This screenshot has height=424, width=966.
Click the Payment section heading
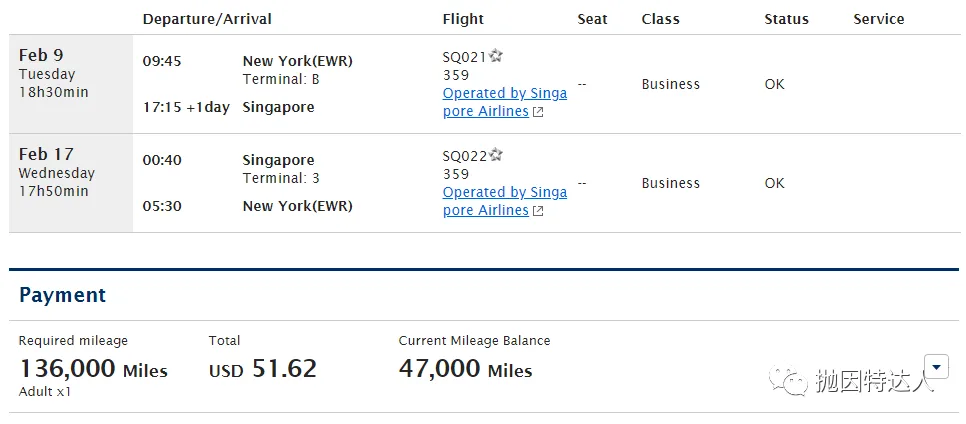coord(62,295)
